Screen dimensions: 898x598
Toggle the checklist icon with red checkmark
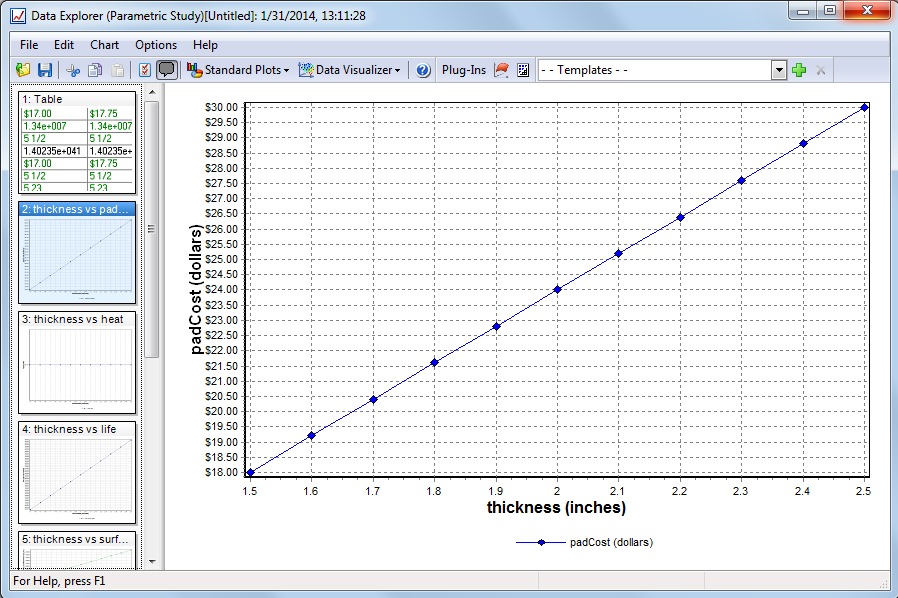click(145, 70)
